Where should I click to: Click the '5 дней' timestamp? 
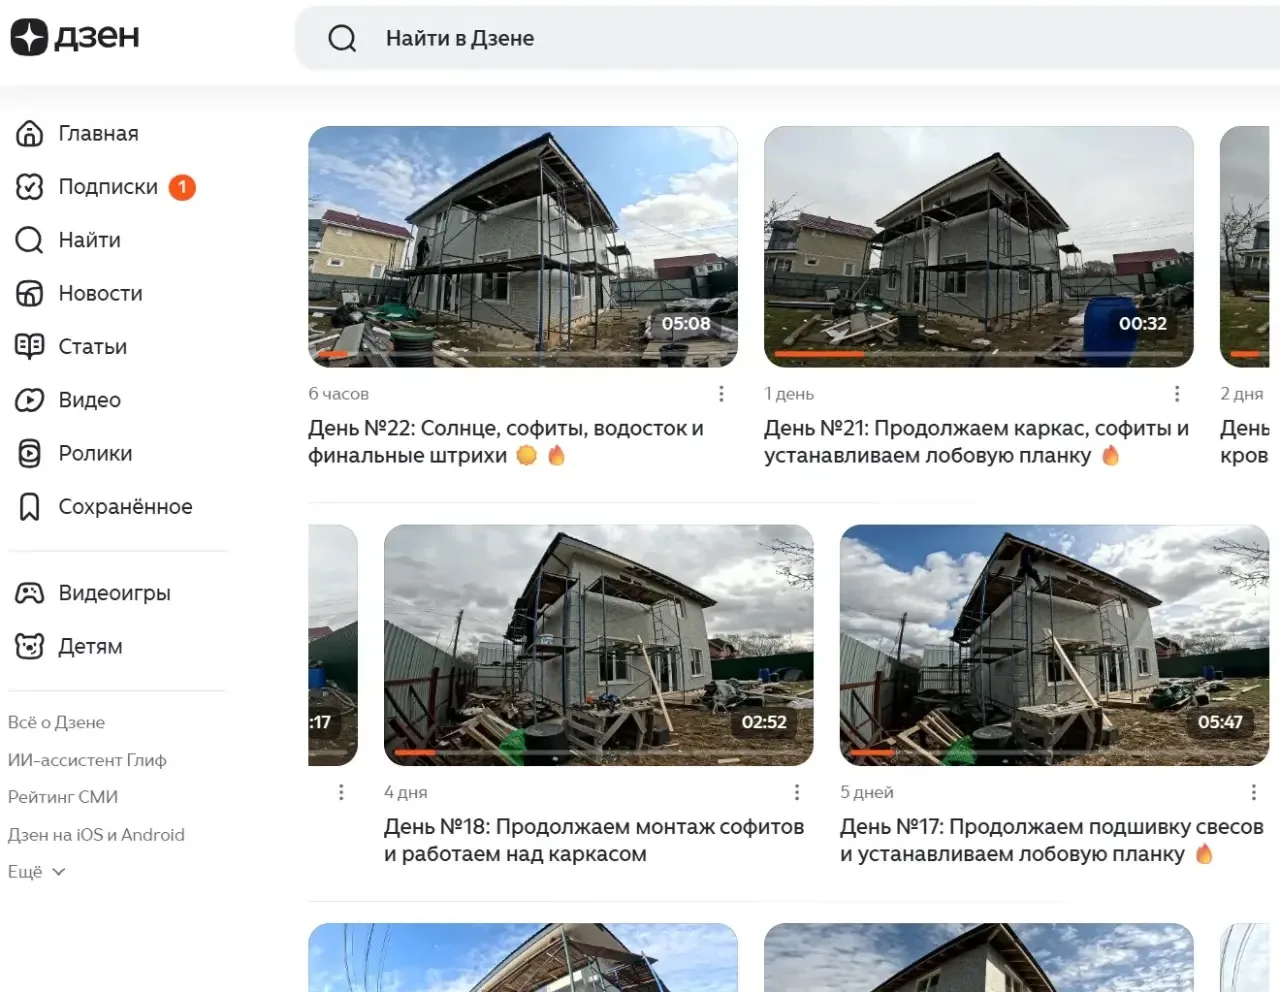pos(867,792)
